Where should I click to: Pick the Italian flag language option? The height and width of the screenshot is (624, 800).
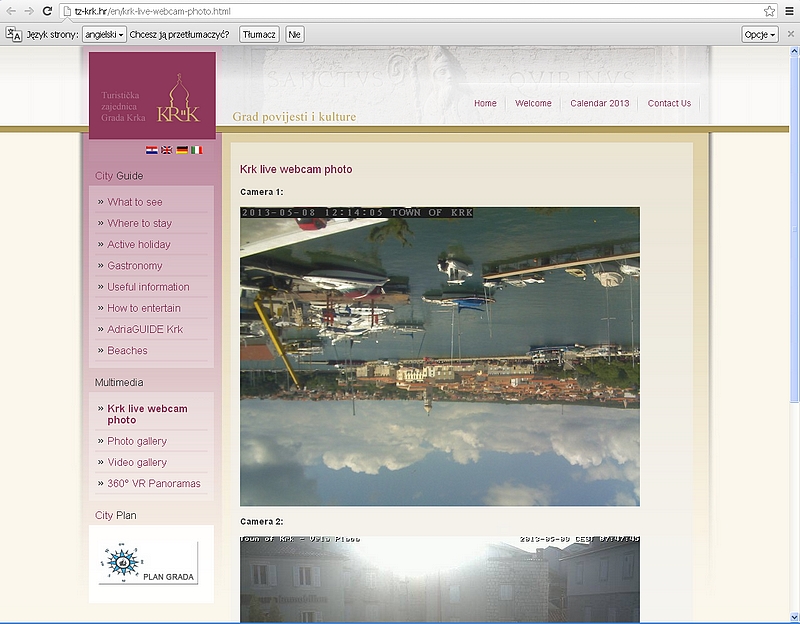coord(196,150)
